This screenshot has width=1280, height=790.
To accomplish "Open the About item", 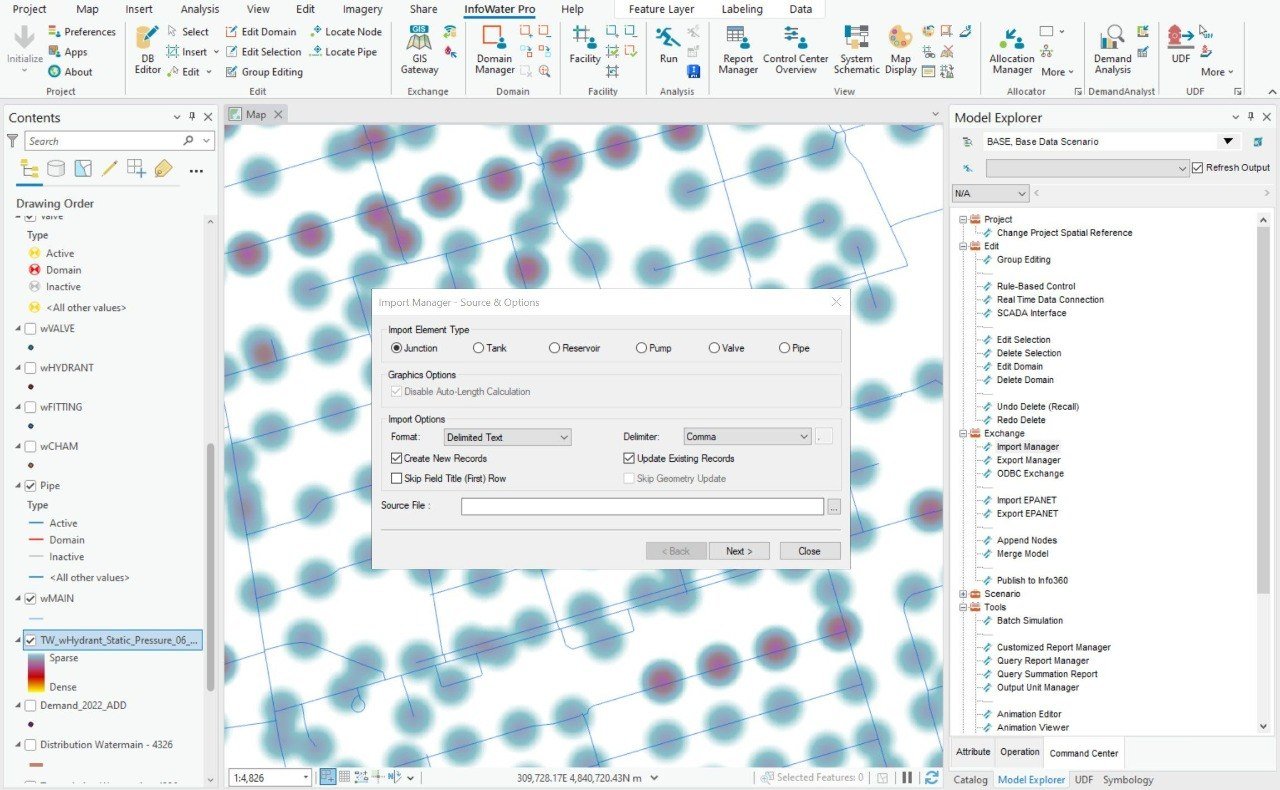I will tap(69, 72).
